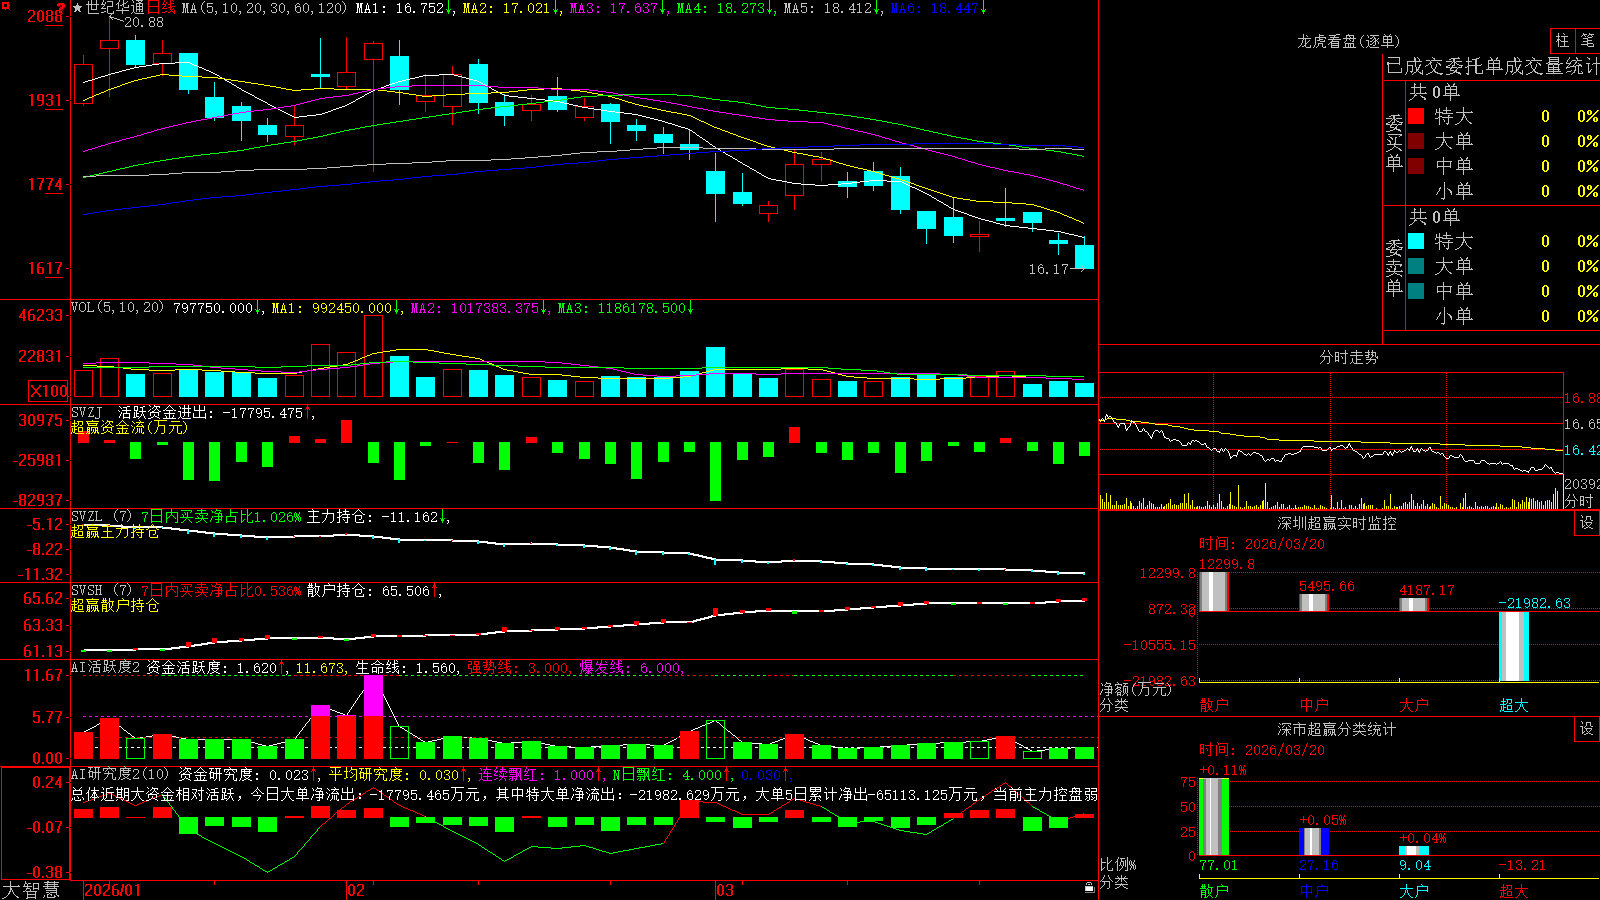Select 散户 category in 深市超赢分类统计
Screen dimensions: 1600x900
pos(1214,891)
